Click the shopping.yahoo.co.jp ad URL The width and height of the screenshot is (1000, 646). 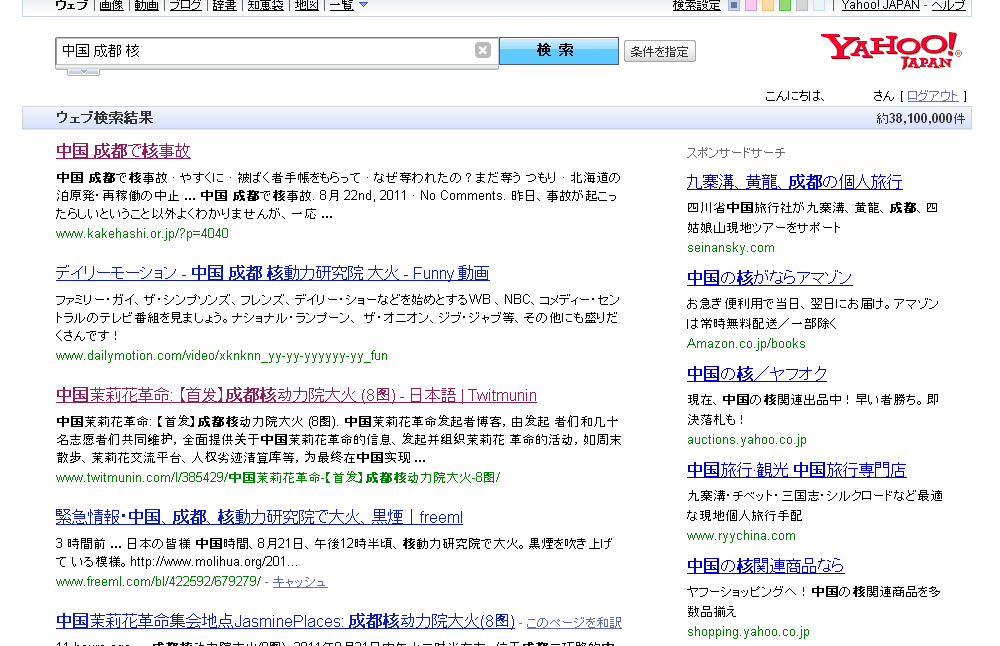(749, 631)
